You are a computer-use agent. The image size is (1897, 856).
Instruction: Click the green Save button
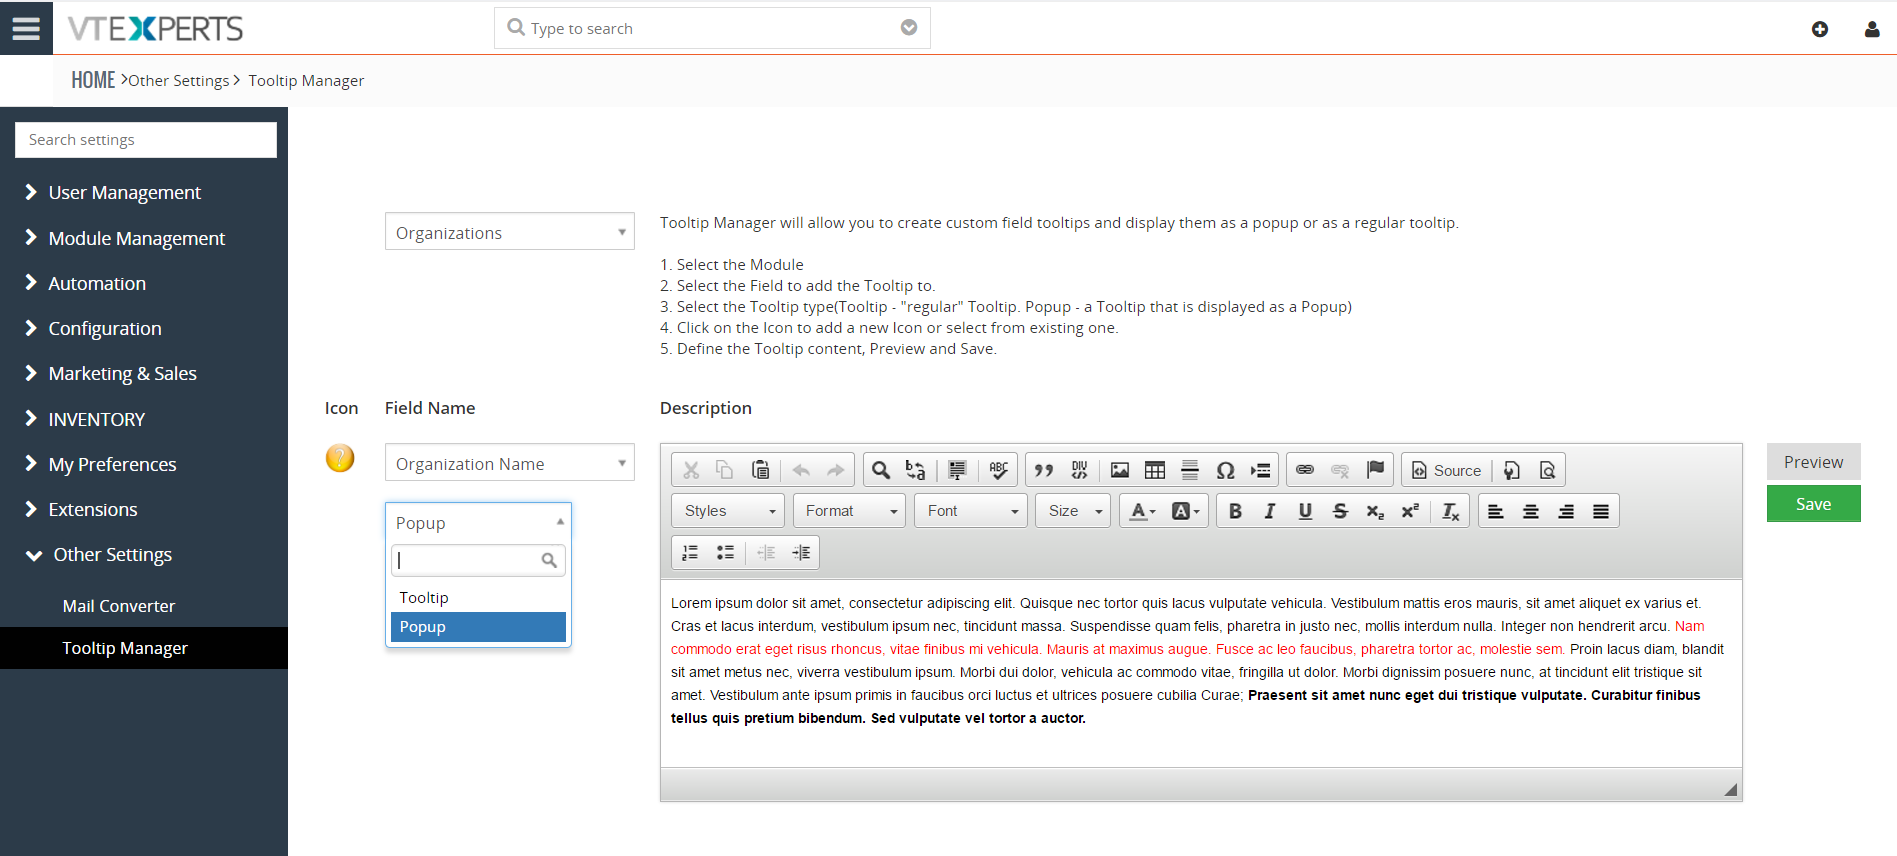(1813, 504)
